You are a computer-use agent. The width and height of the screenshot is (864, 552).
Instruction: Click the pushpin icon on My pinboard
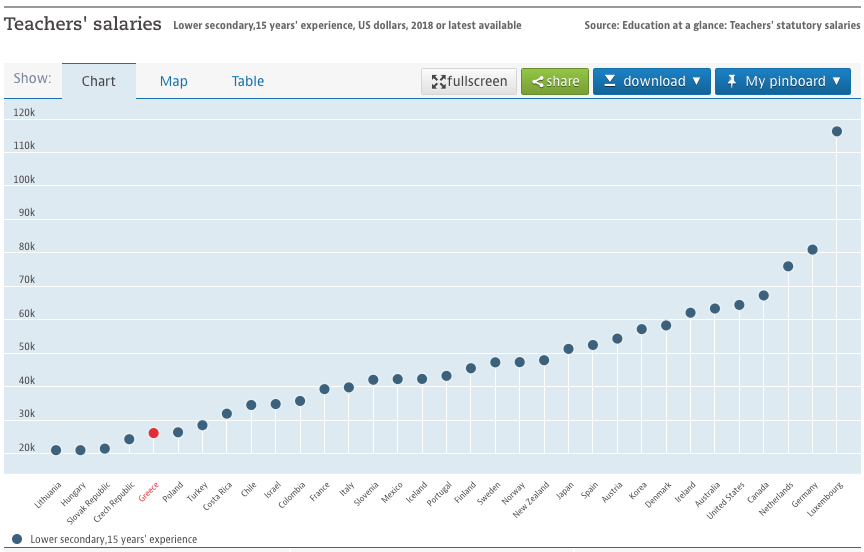(x=731, y=81)
